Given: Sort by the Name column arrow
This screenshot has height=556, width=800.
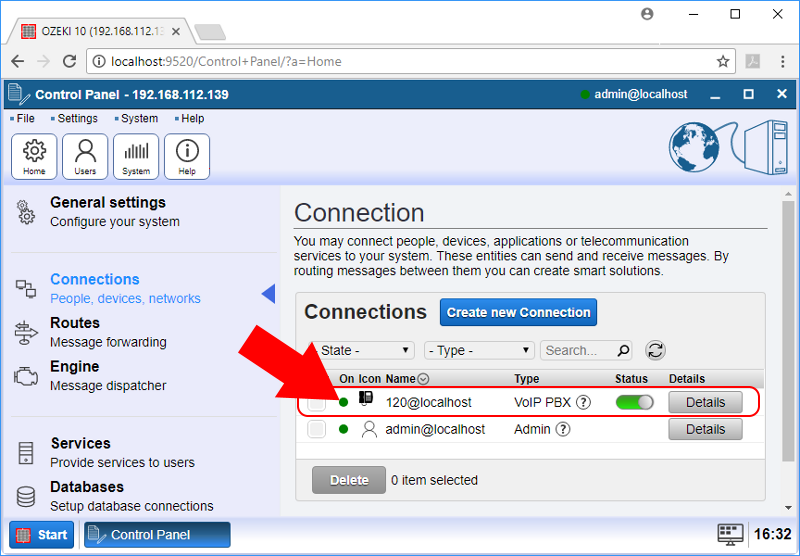Looking at the screenshot, I should (x=423, y=379).
